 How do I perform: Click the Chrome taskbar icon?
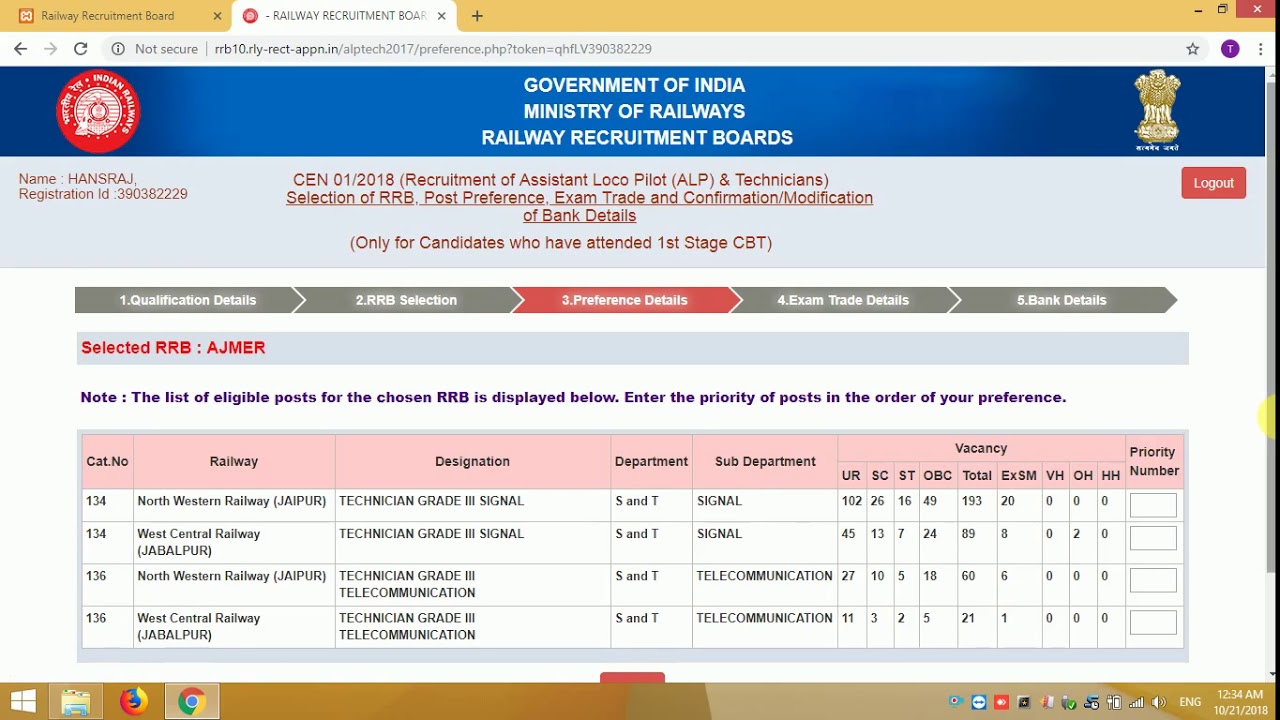[191, 702]
